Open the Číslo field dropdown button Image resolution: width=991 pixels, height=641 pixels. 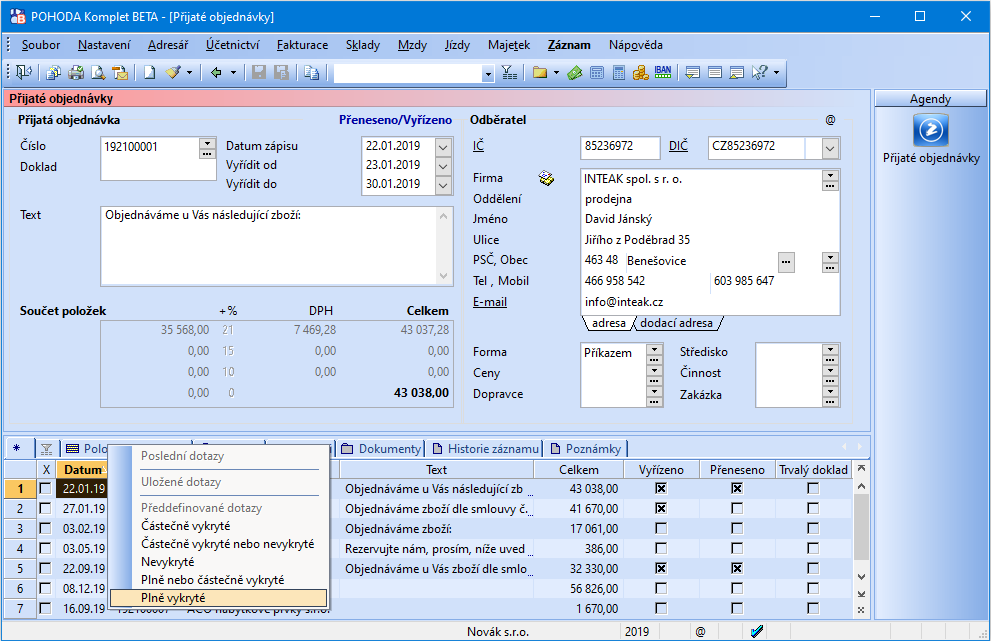click(207, 143)
